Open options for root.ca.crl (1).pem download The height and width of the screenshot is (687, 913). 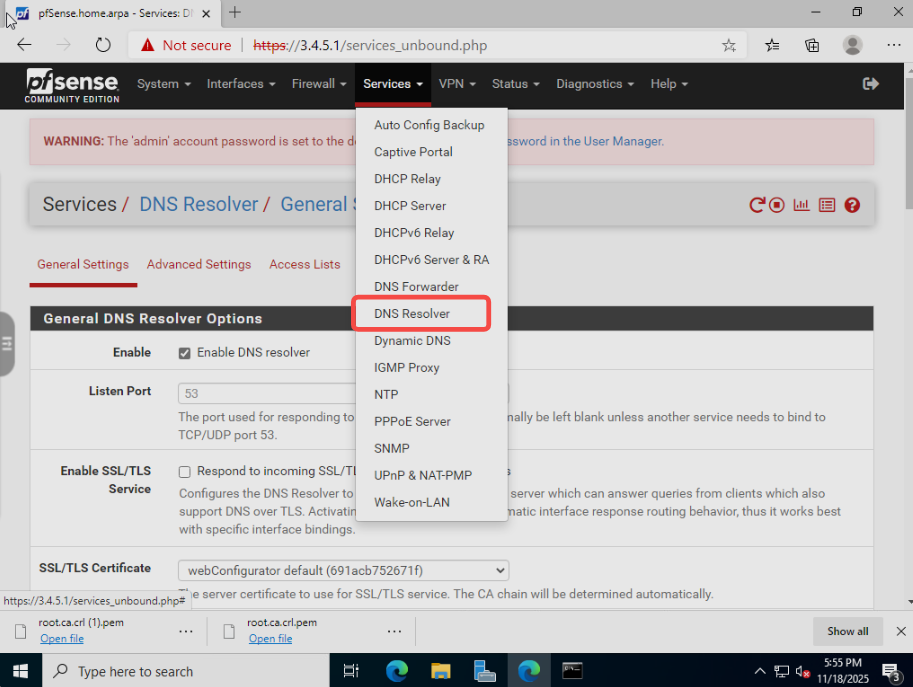tap(186, 631)
